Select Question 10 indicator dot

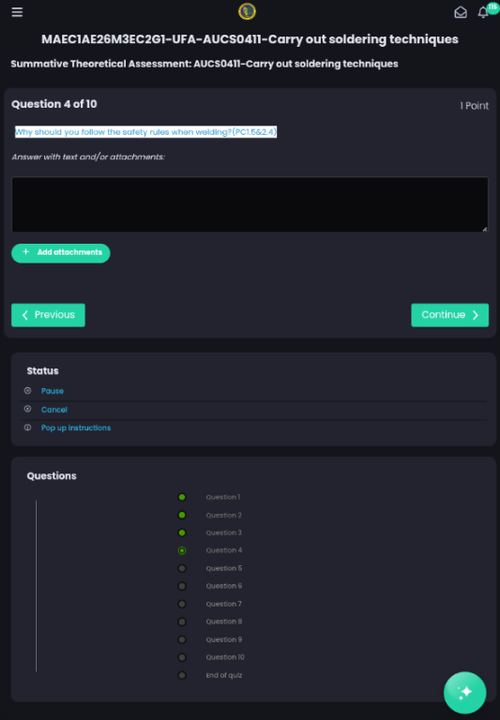point(182,657)
